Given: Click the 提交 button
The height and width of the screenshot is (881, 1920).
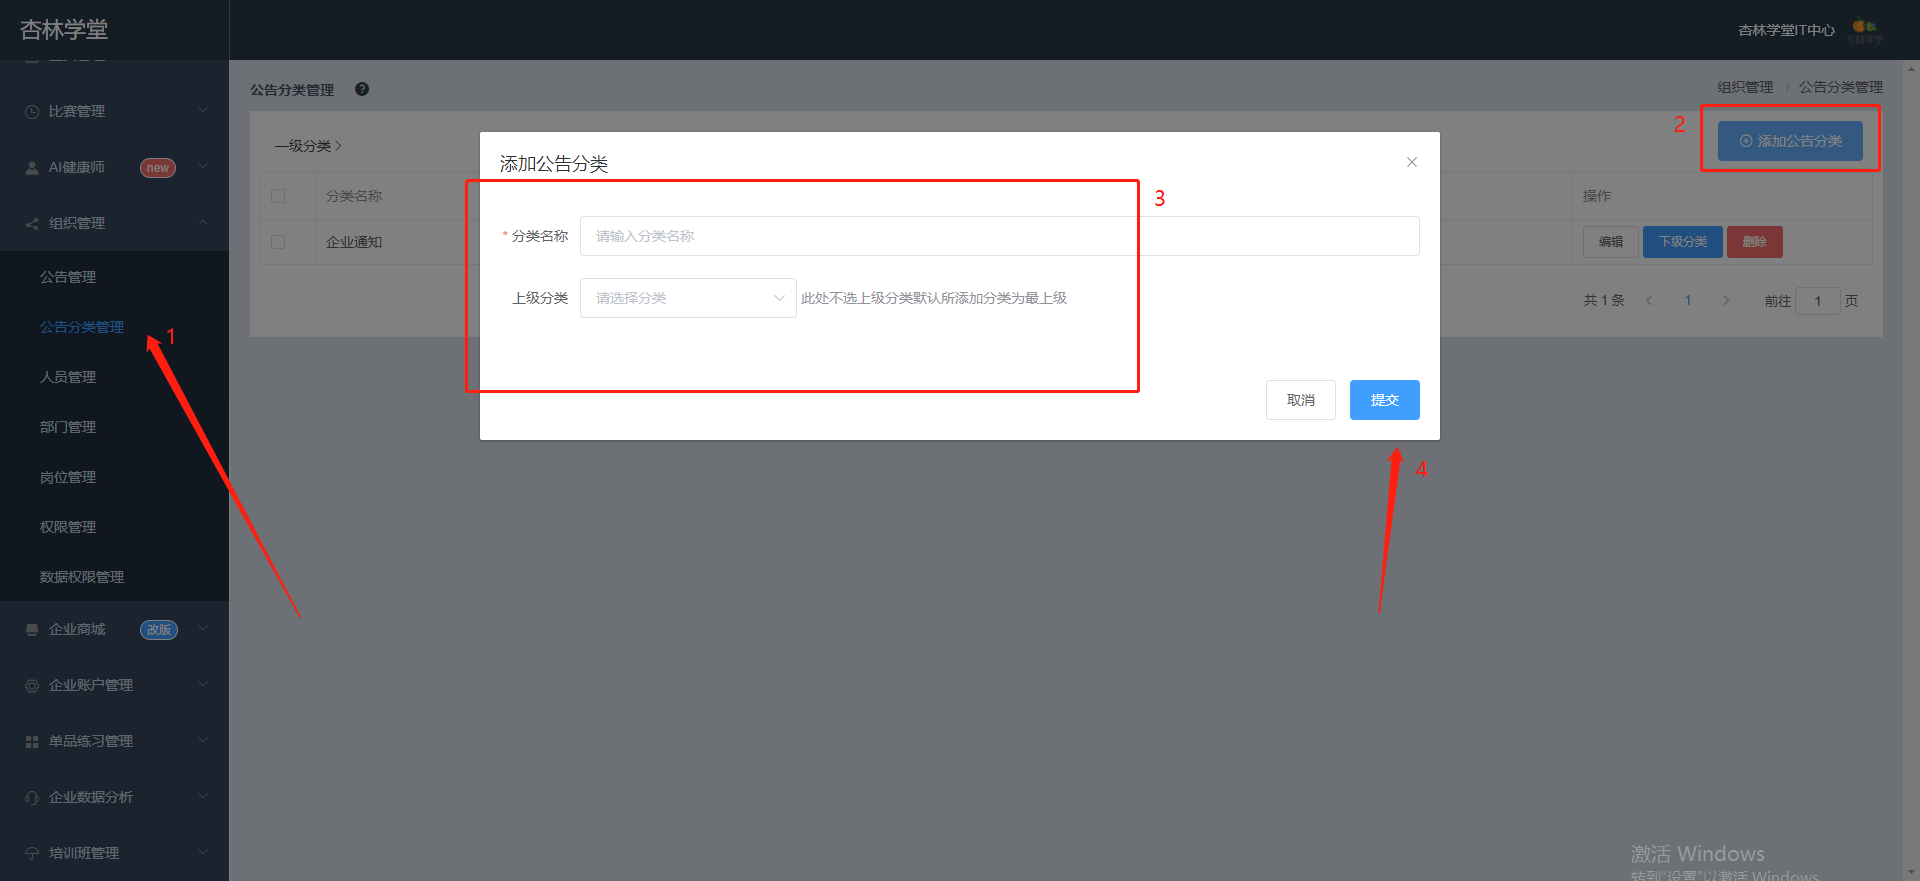Looking at the screenshot, I should pyautogui.click(x=1384, y=400).
